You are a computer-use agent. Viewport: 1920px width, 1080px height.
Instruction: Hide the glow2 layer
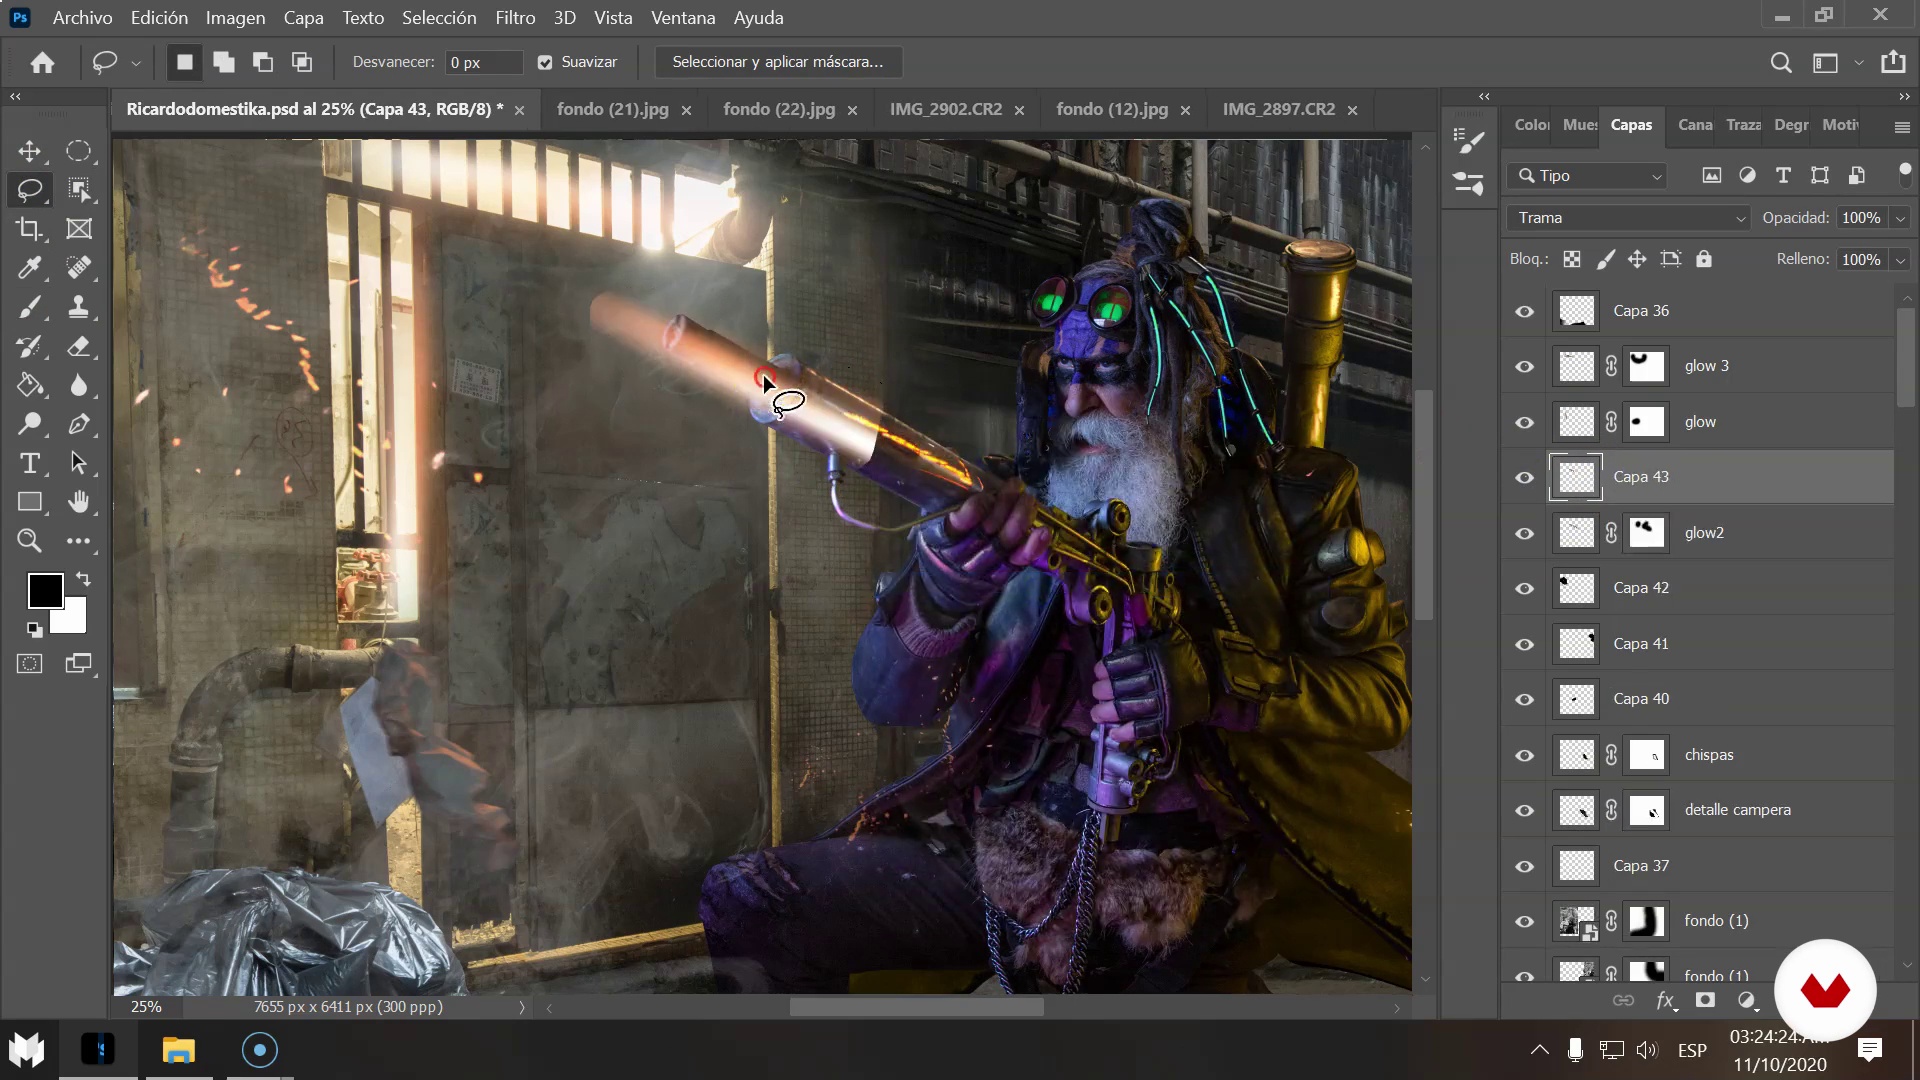point(1524,533)
